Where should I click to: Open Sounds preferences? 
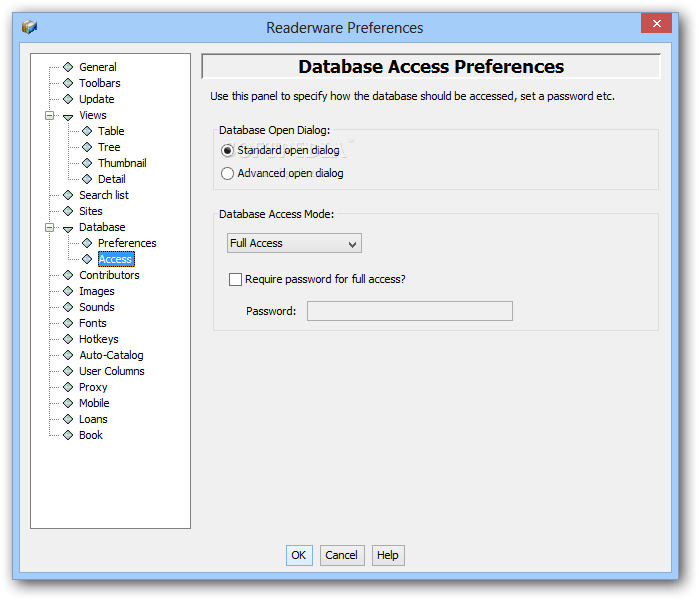97,307
